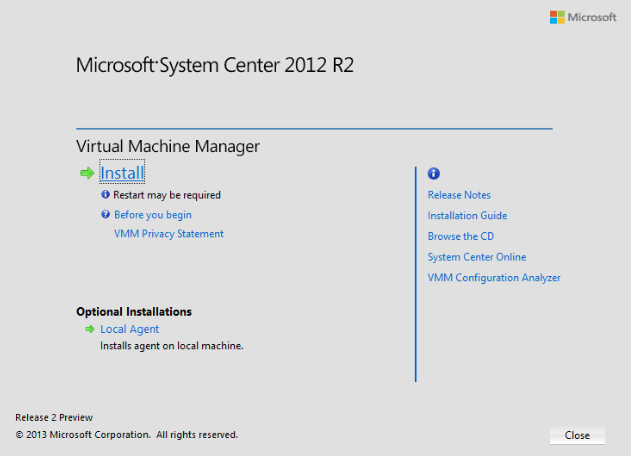Image resolution: width=632 pixels, height=456 pixels.
Task: Click the help icon beside Before you begin
Action: click(x=105, y=214)
